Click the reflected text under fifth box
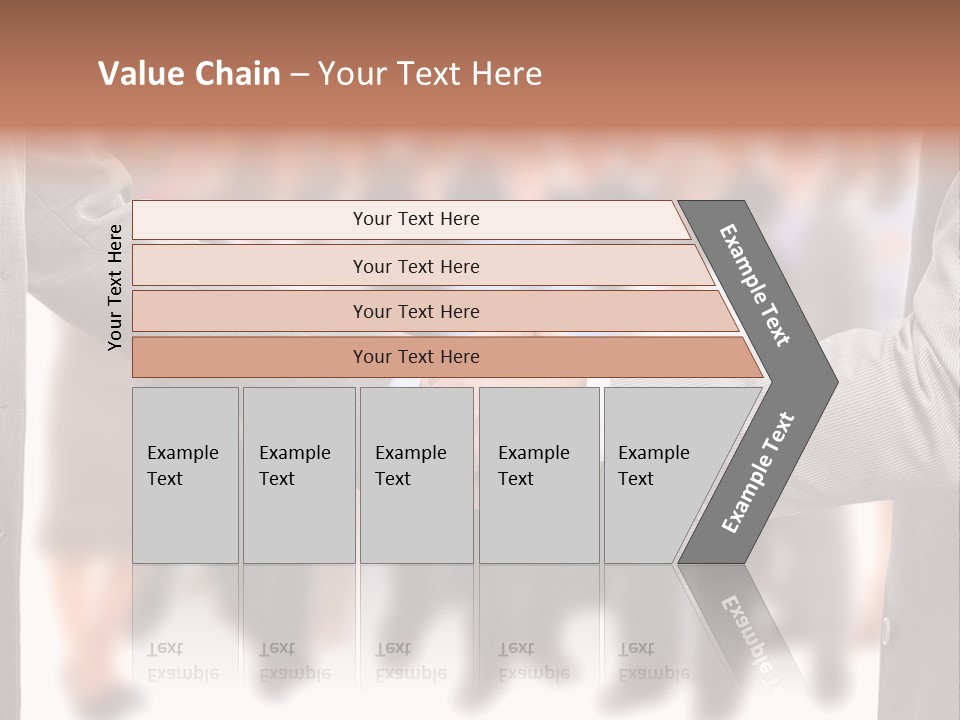This screenshot has height=720, width=960. pos(653,662)
